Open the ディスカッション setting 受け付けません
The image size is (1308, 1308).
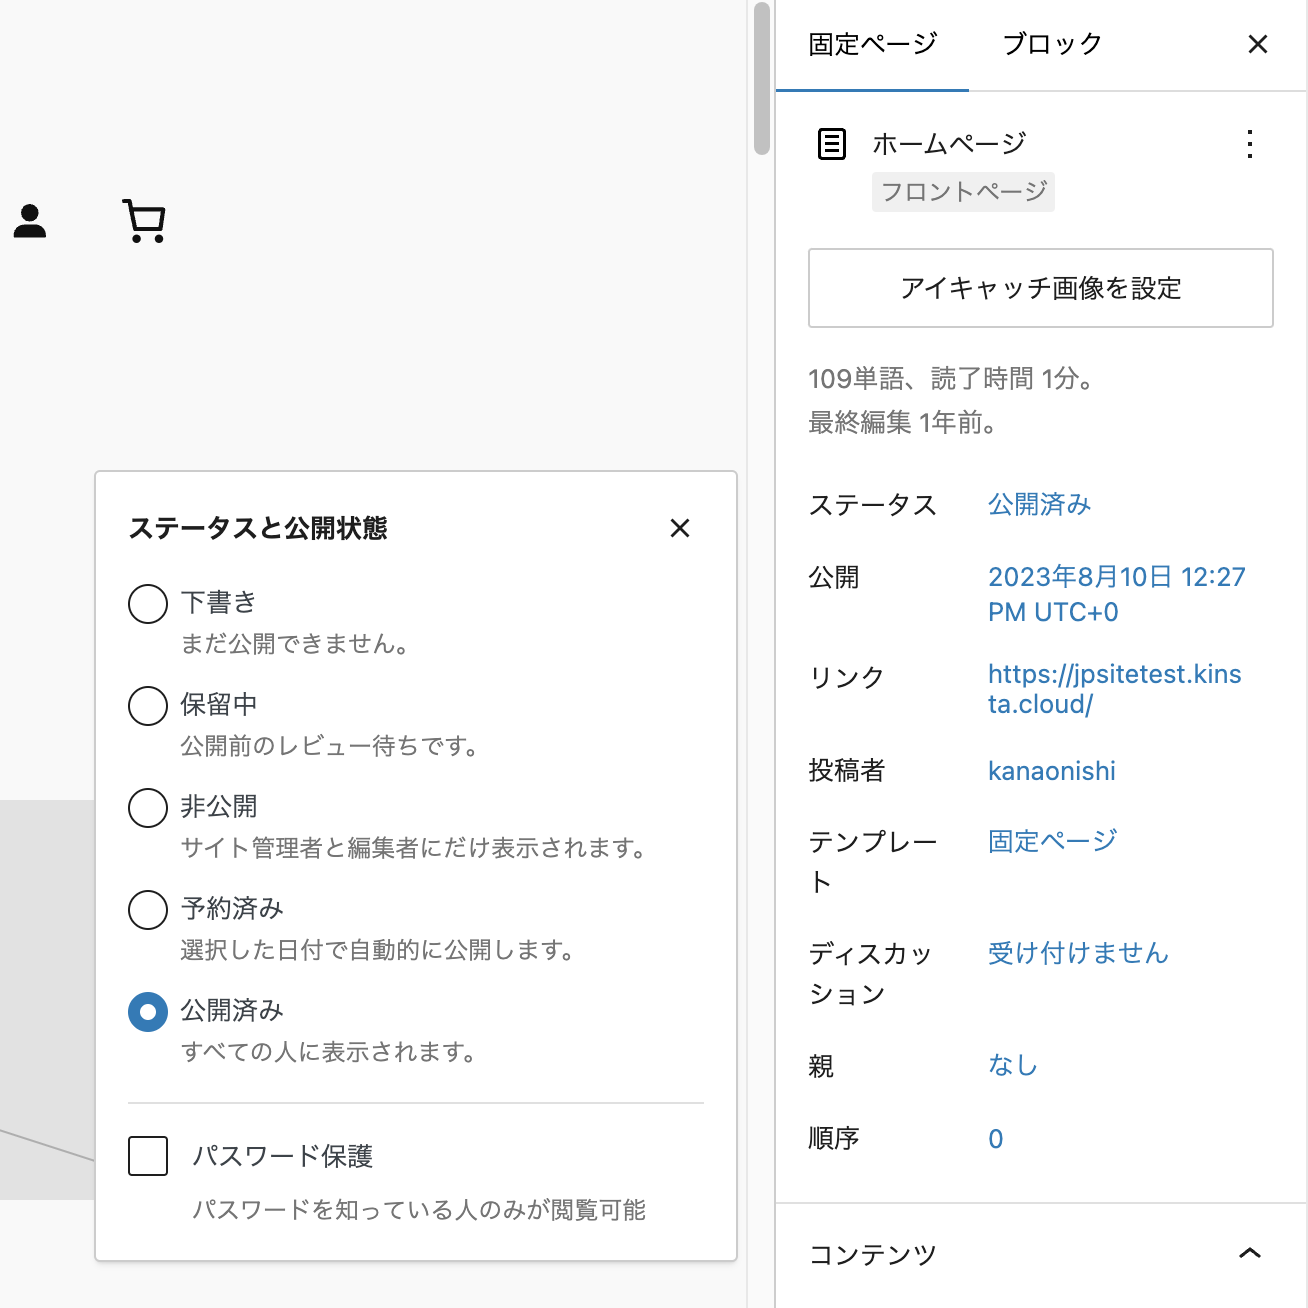(1077, 953)
